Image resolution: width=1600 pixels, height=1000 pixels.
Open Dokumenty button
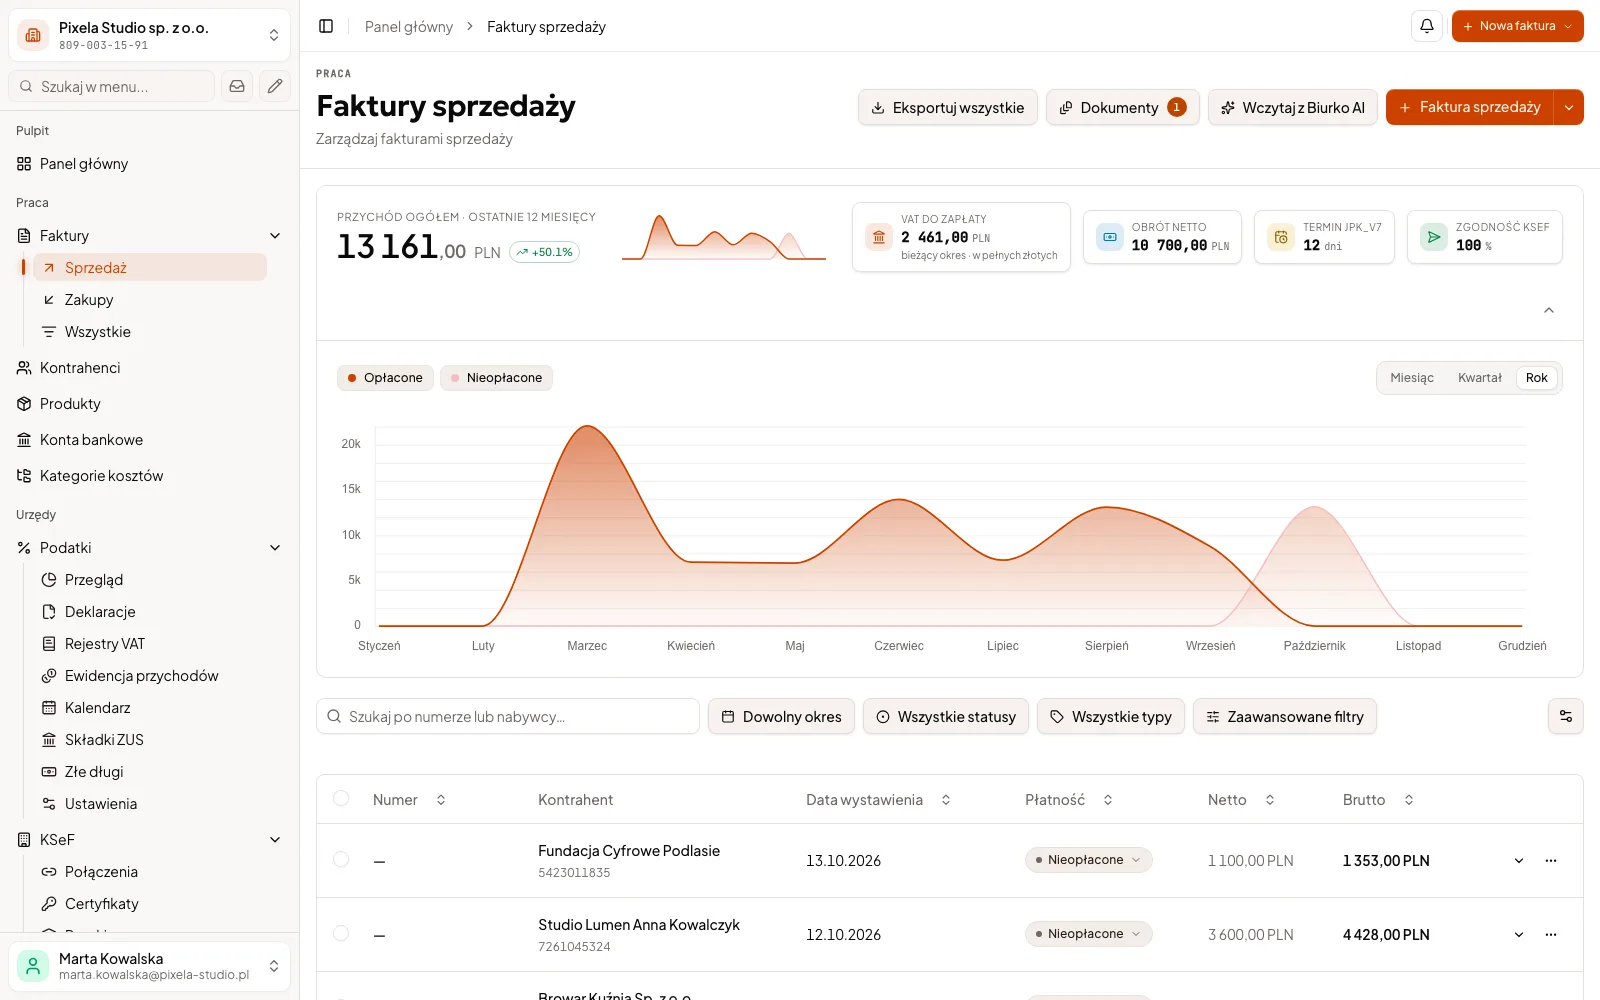[x=1122, y=107]
